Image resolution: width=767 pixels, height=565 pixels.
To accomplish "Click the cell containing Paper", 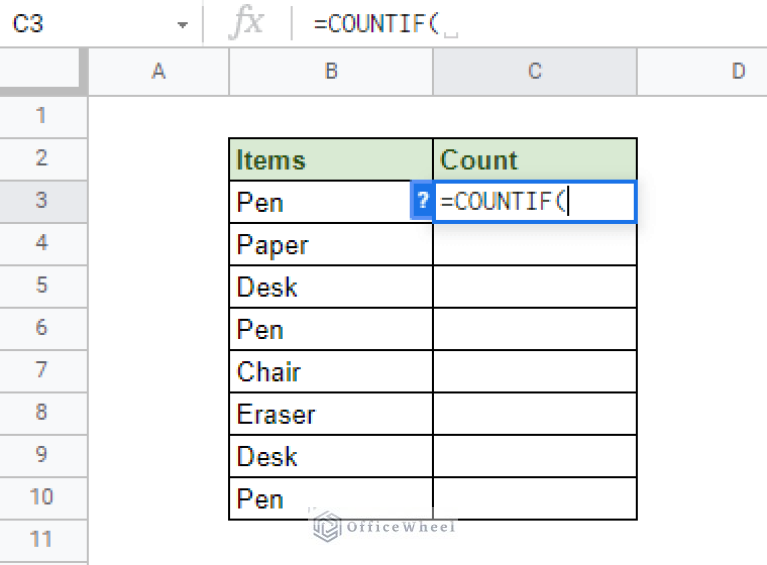I will pyautogui.click(x=331, y=245).
